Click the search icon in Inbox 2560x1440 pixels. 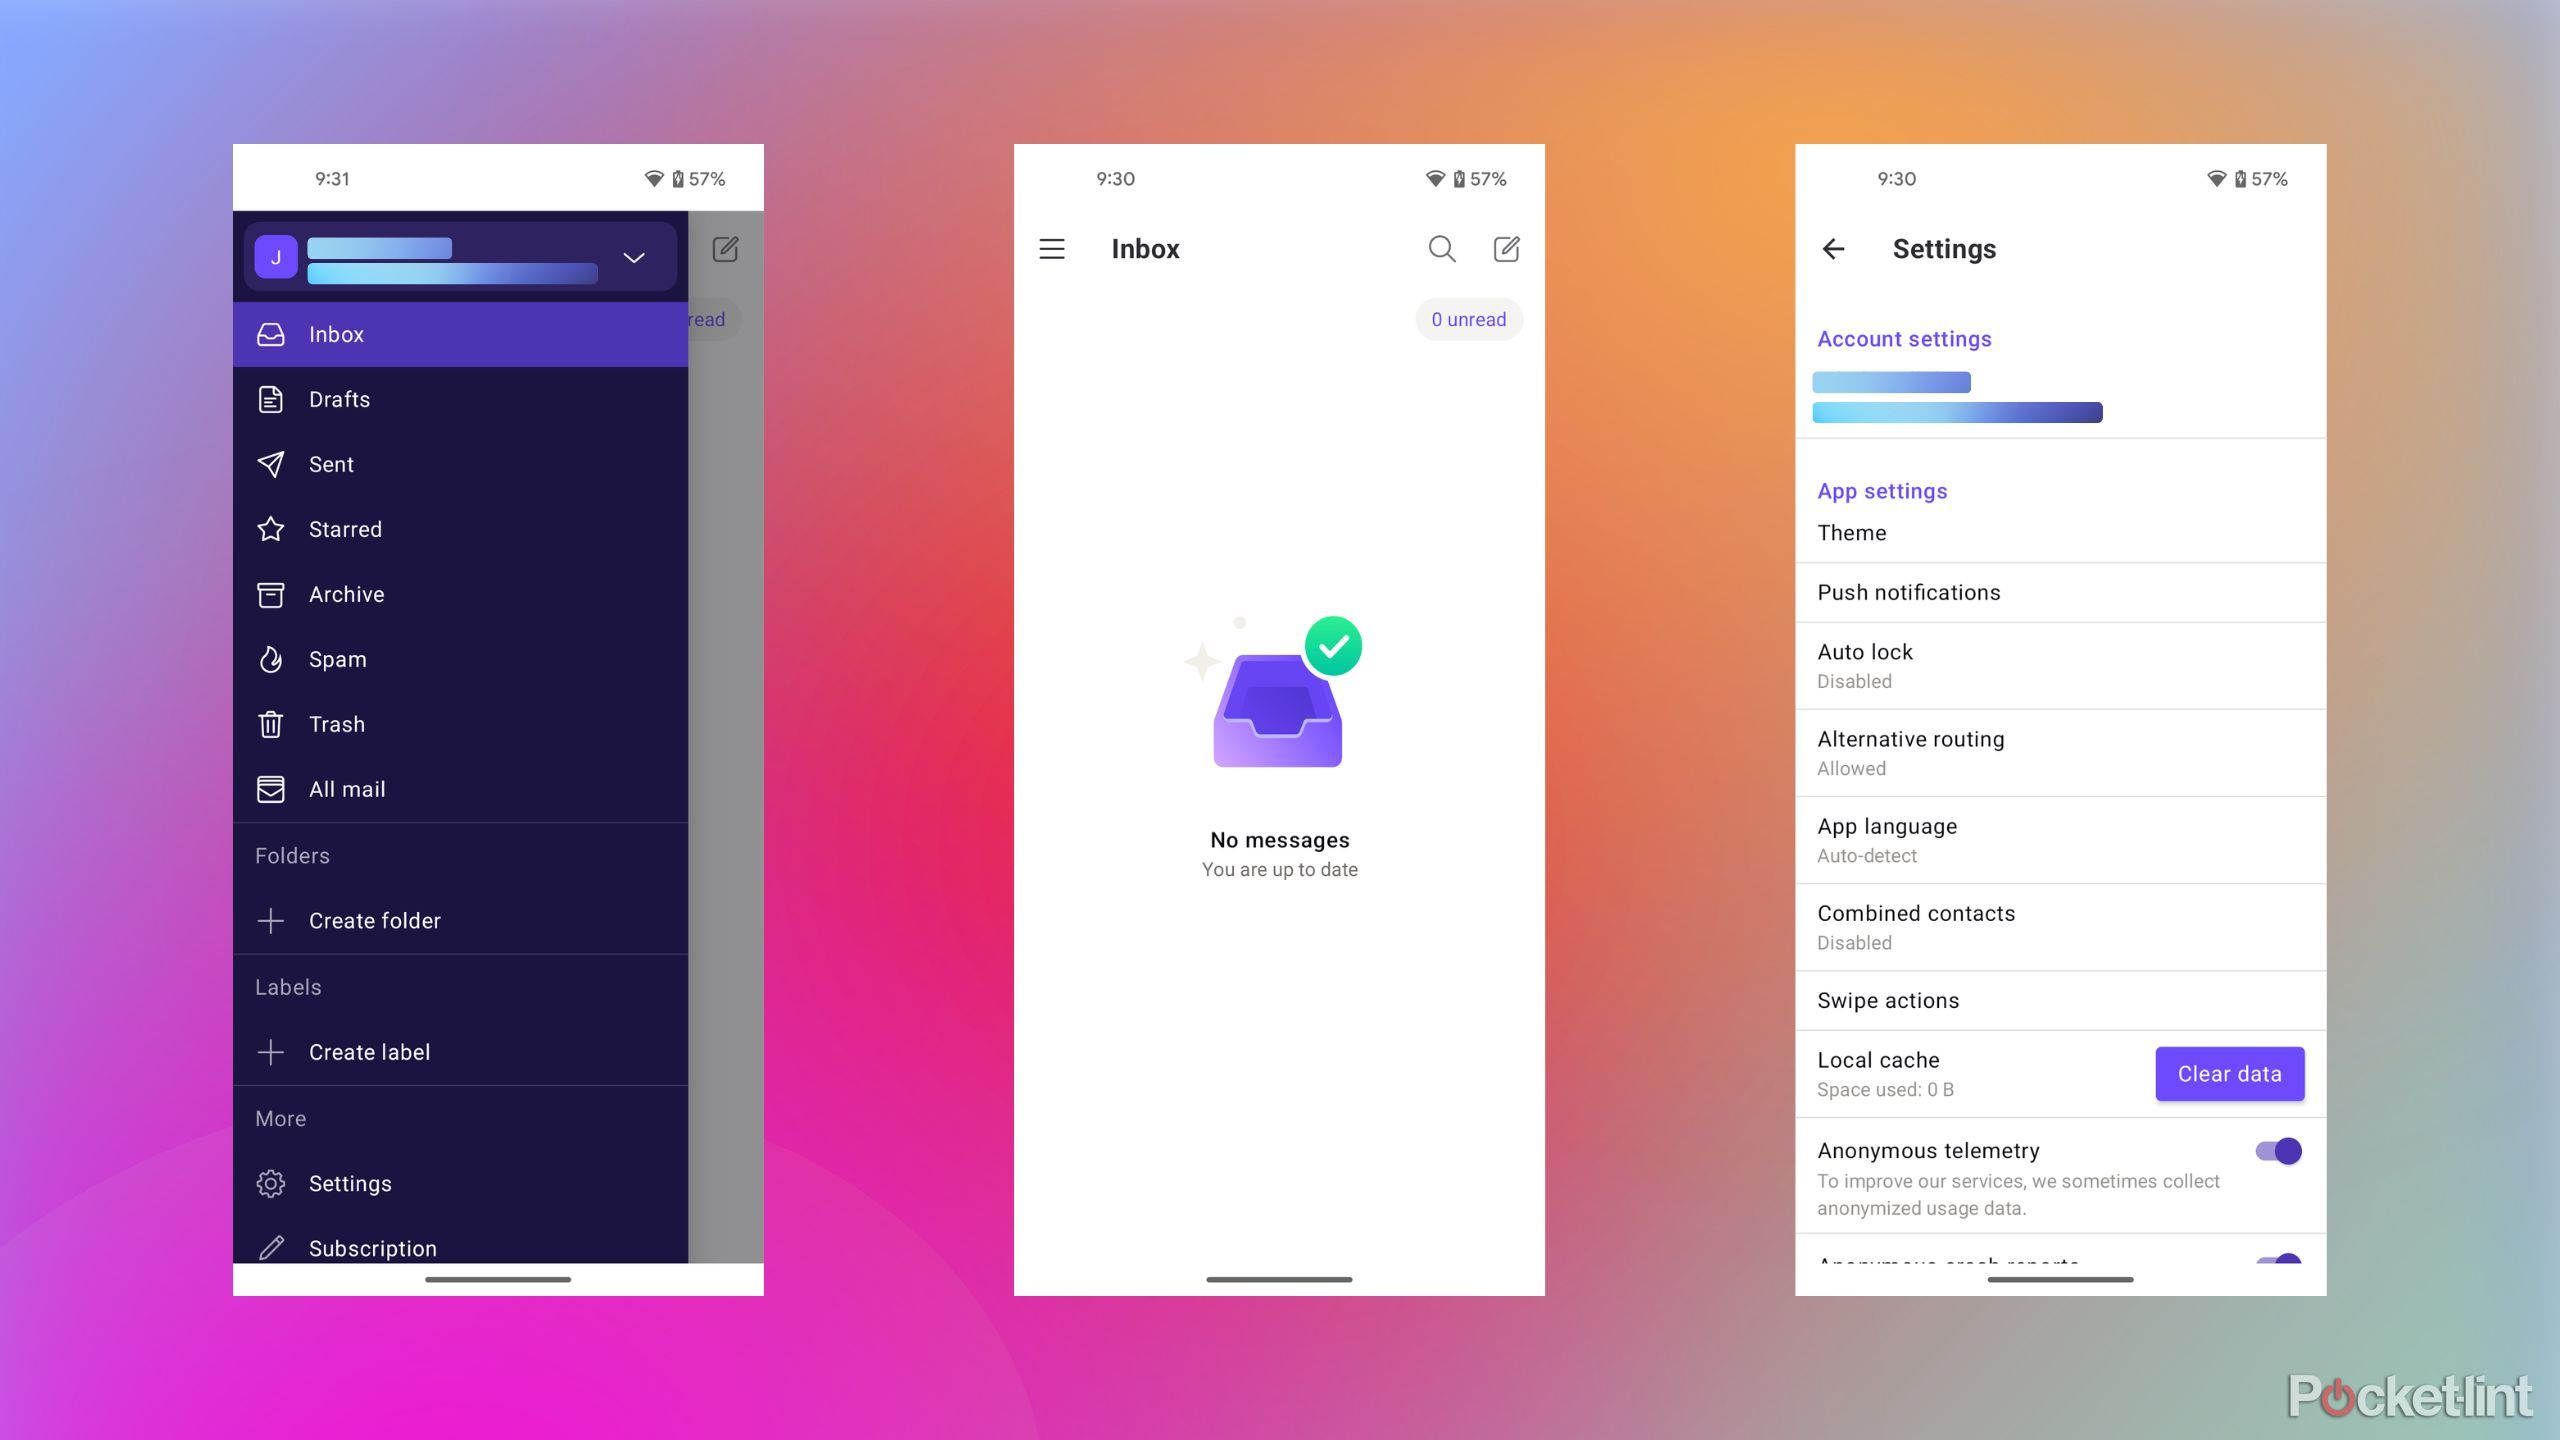(1442, 248)
